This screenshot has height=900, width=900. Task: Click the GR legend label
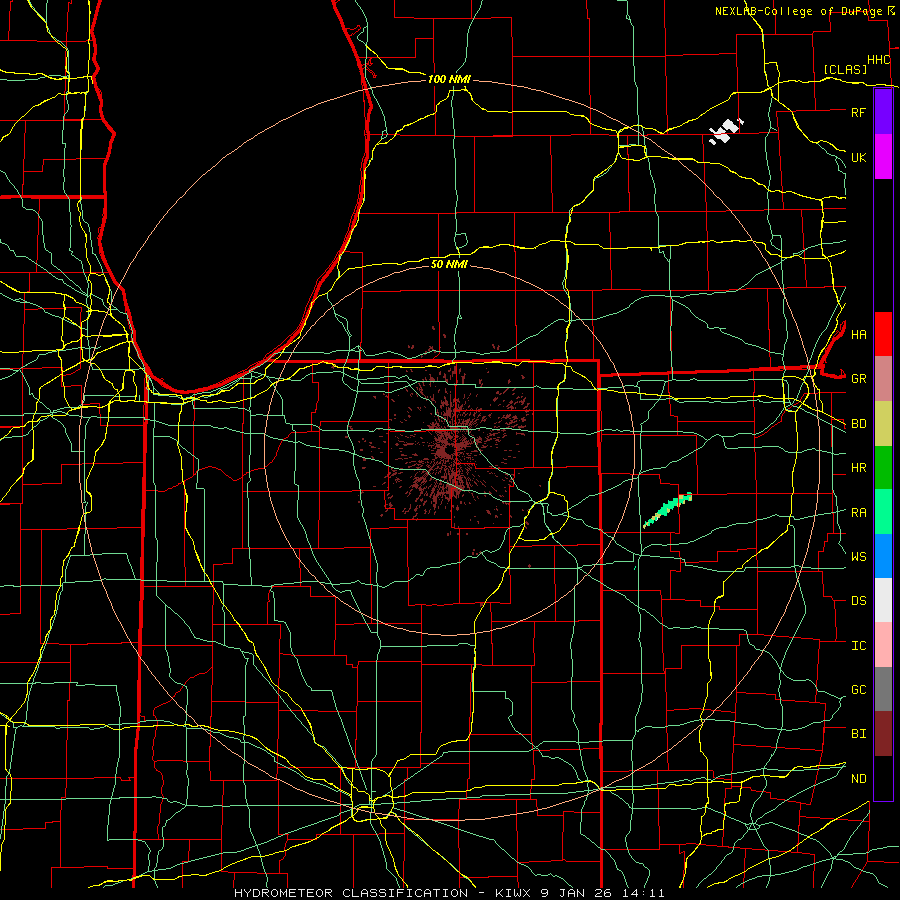859,379
